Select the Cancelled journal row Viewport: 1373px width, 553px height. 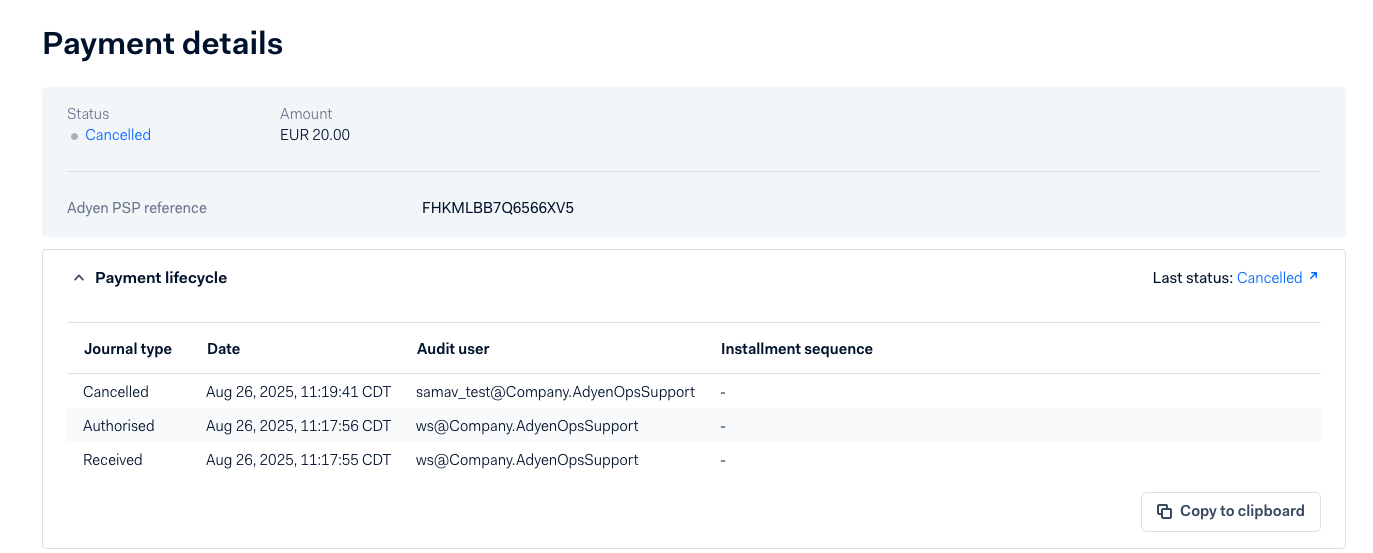pyautogui.click(x=116, y=392)
